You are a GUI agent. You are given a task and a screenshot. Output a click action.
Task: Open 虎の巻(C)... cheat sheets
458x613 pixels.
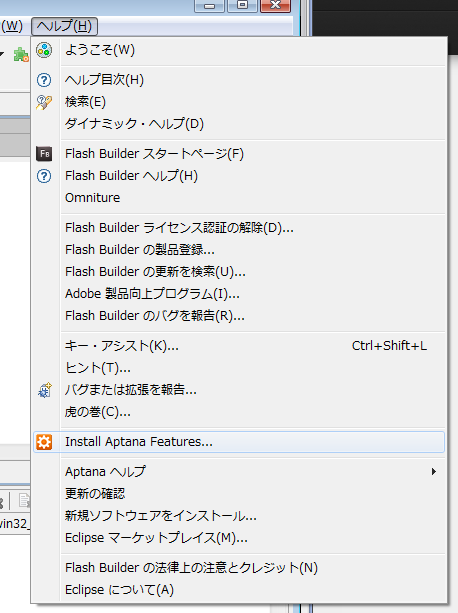[239, 412]
